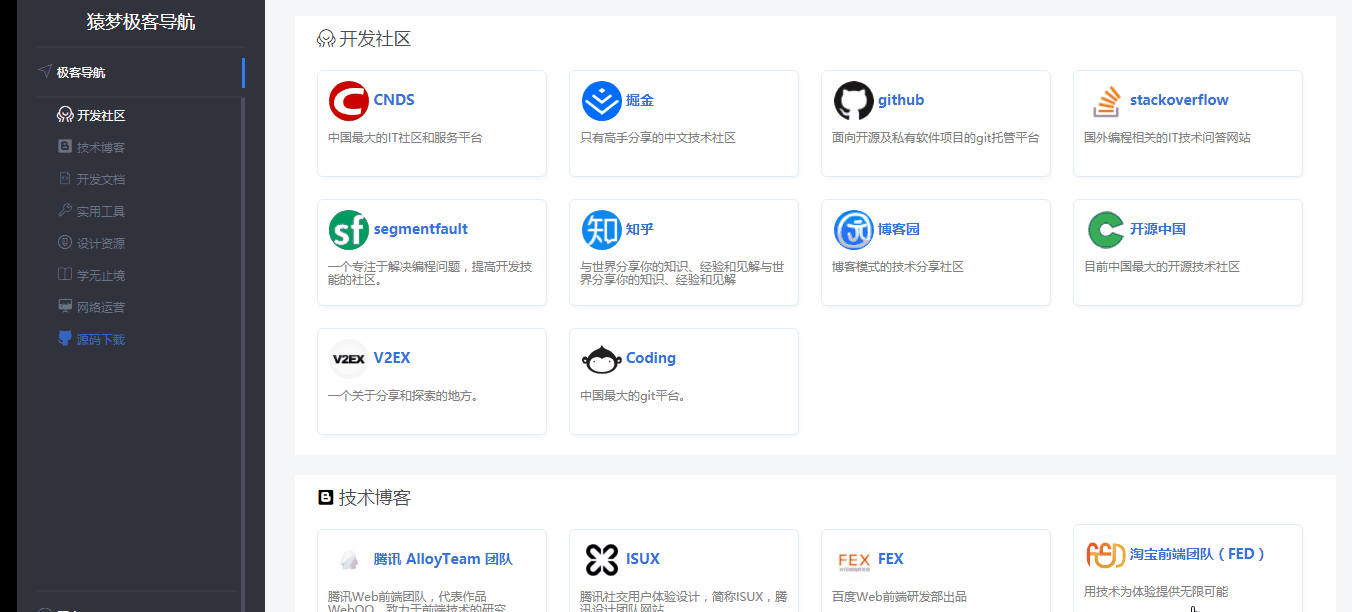Click the stackoverflow logo icon

pos(1105,101)
